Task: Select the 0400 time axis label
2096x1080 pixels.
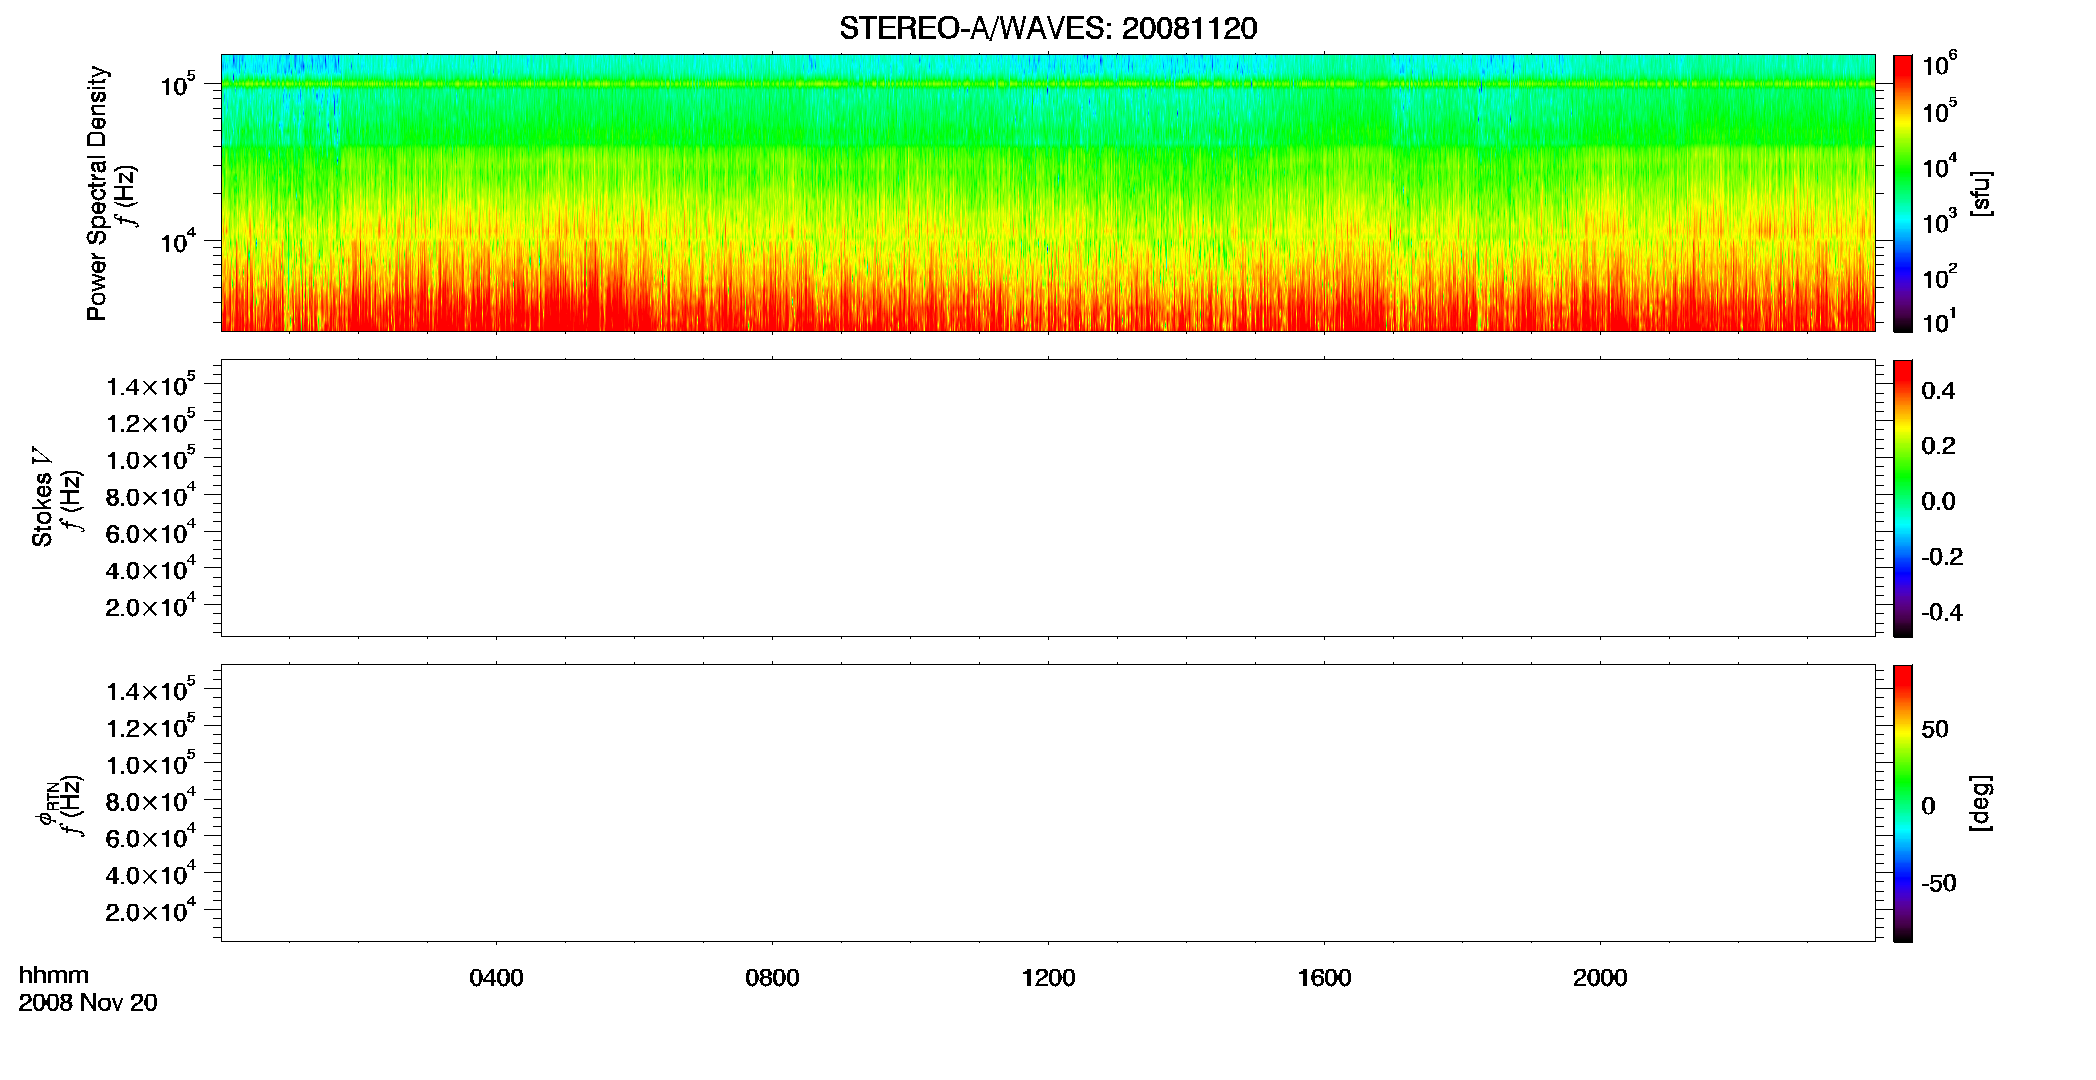Action: coord(496,978)
